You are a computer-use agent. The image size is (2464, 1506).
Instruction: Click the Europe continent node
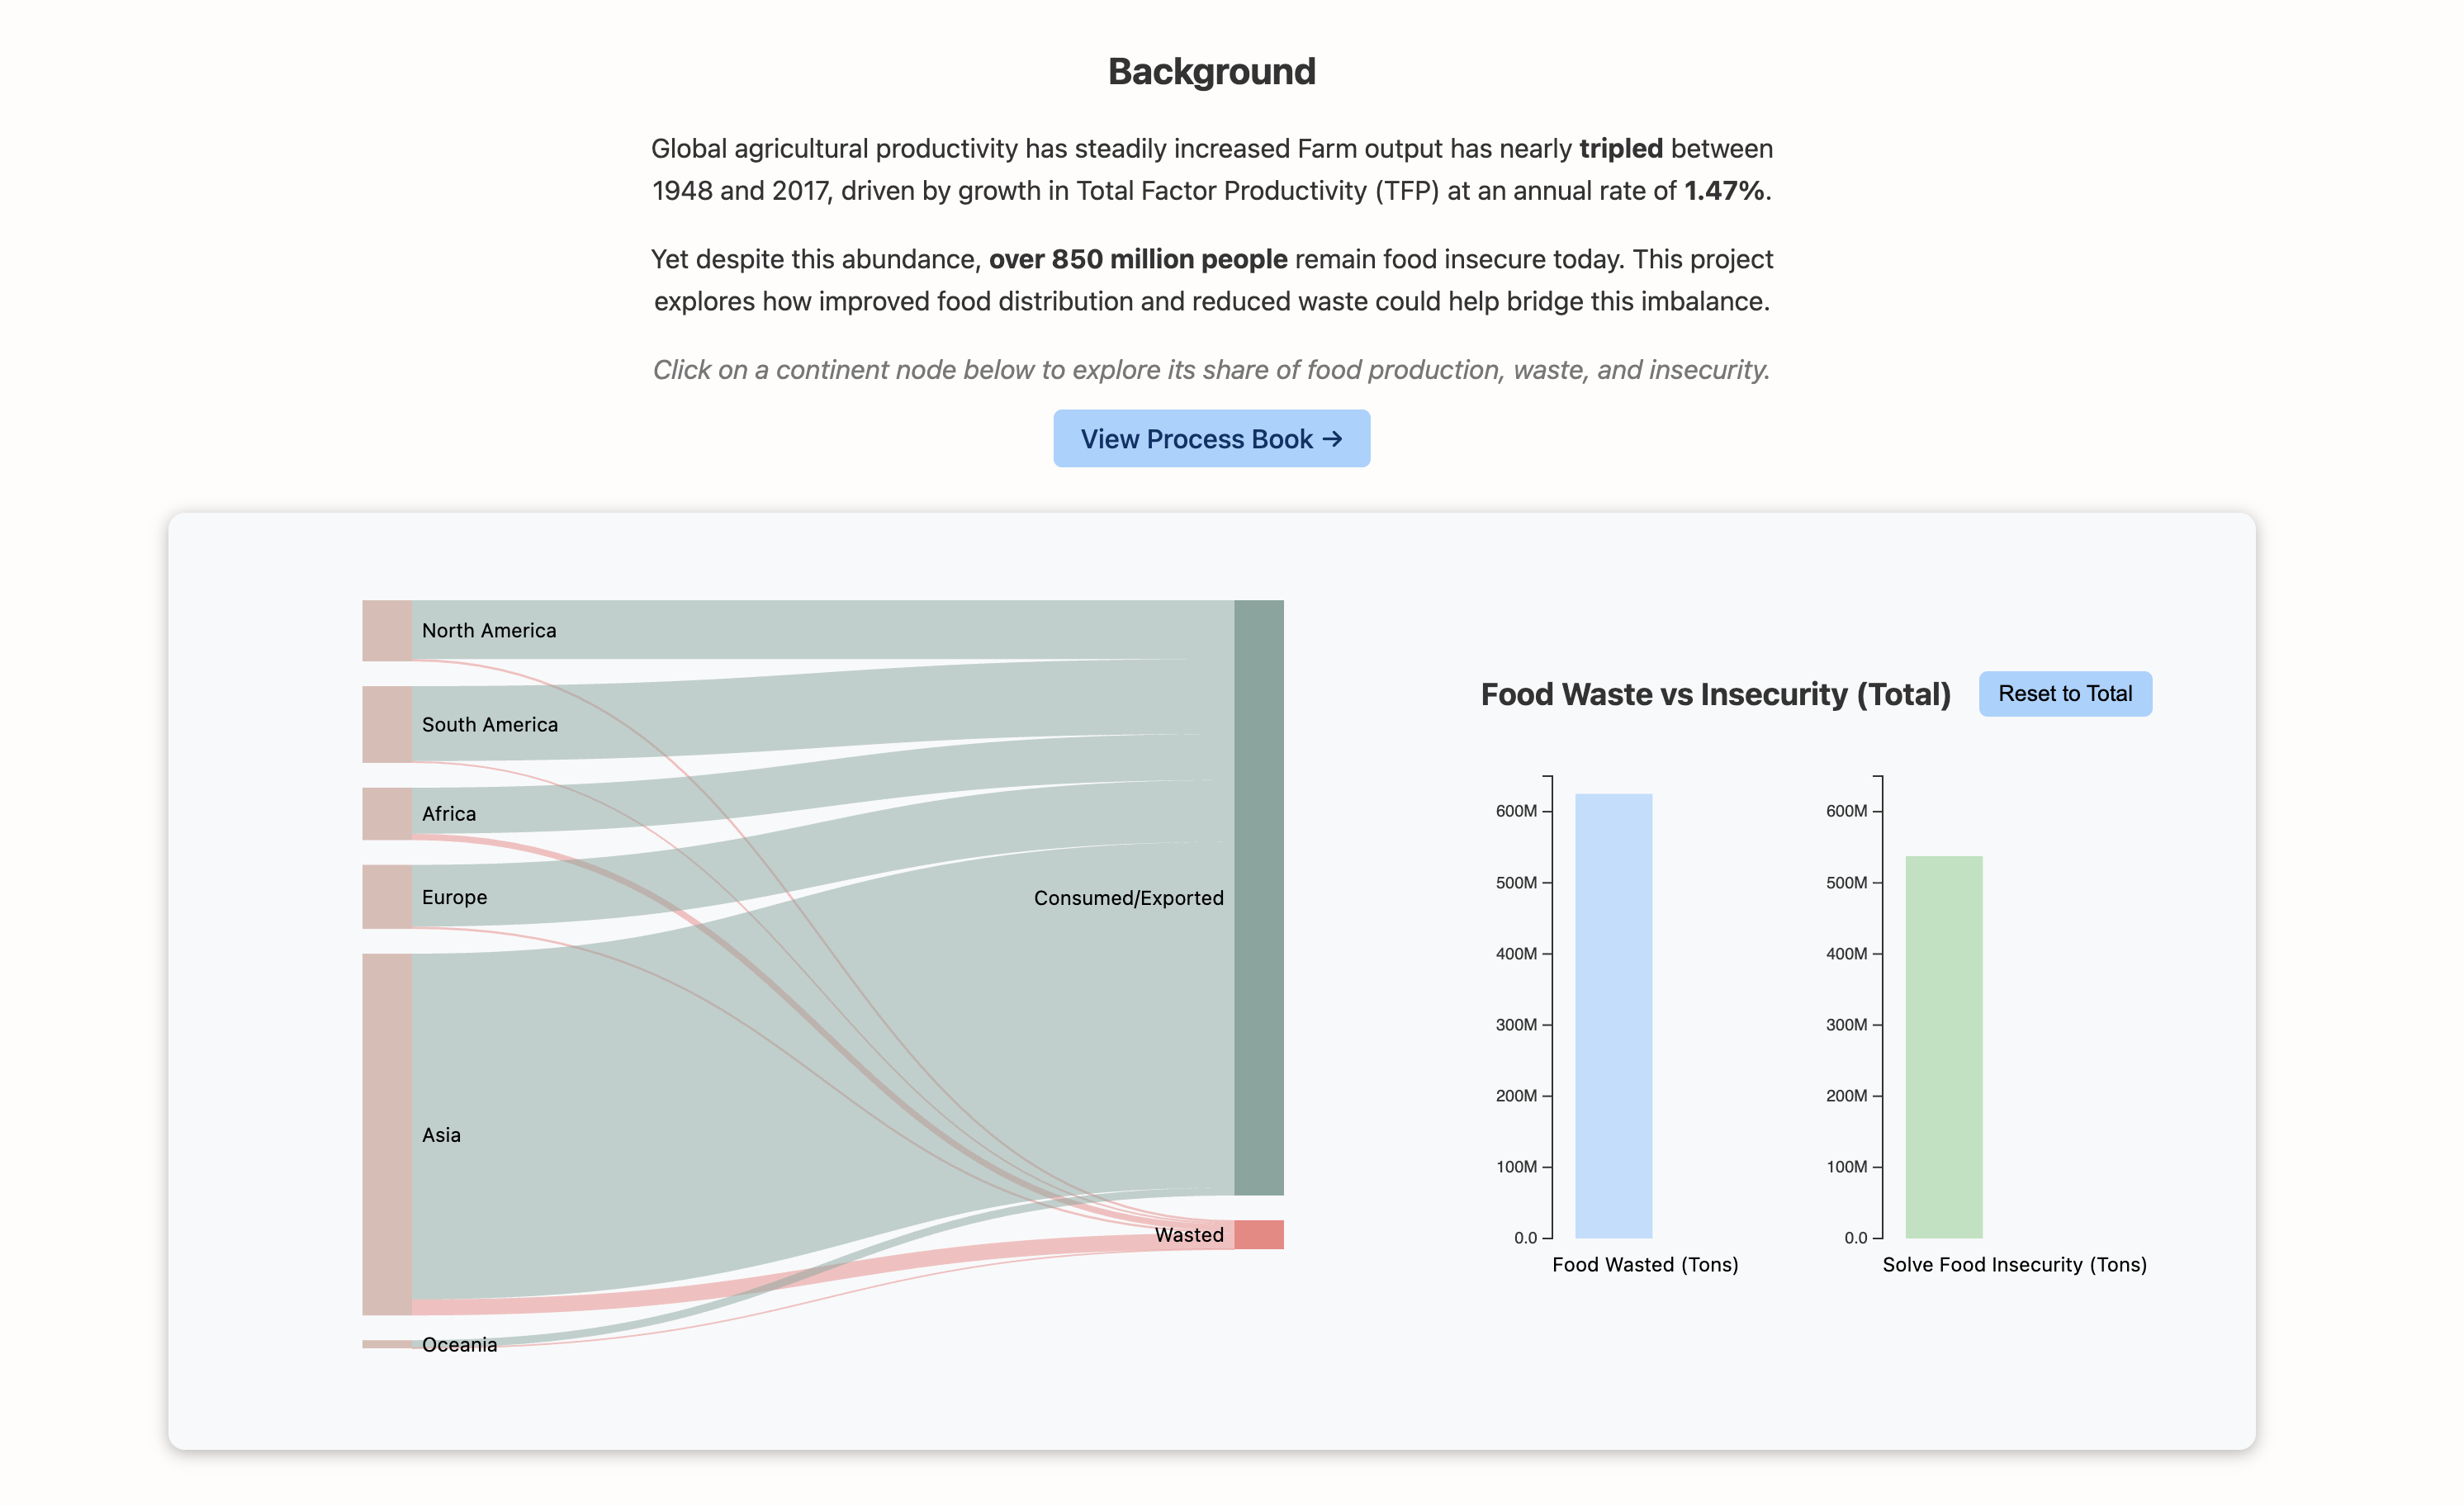(x=386, y=896)
